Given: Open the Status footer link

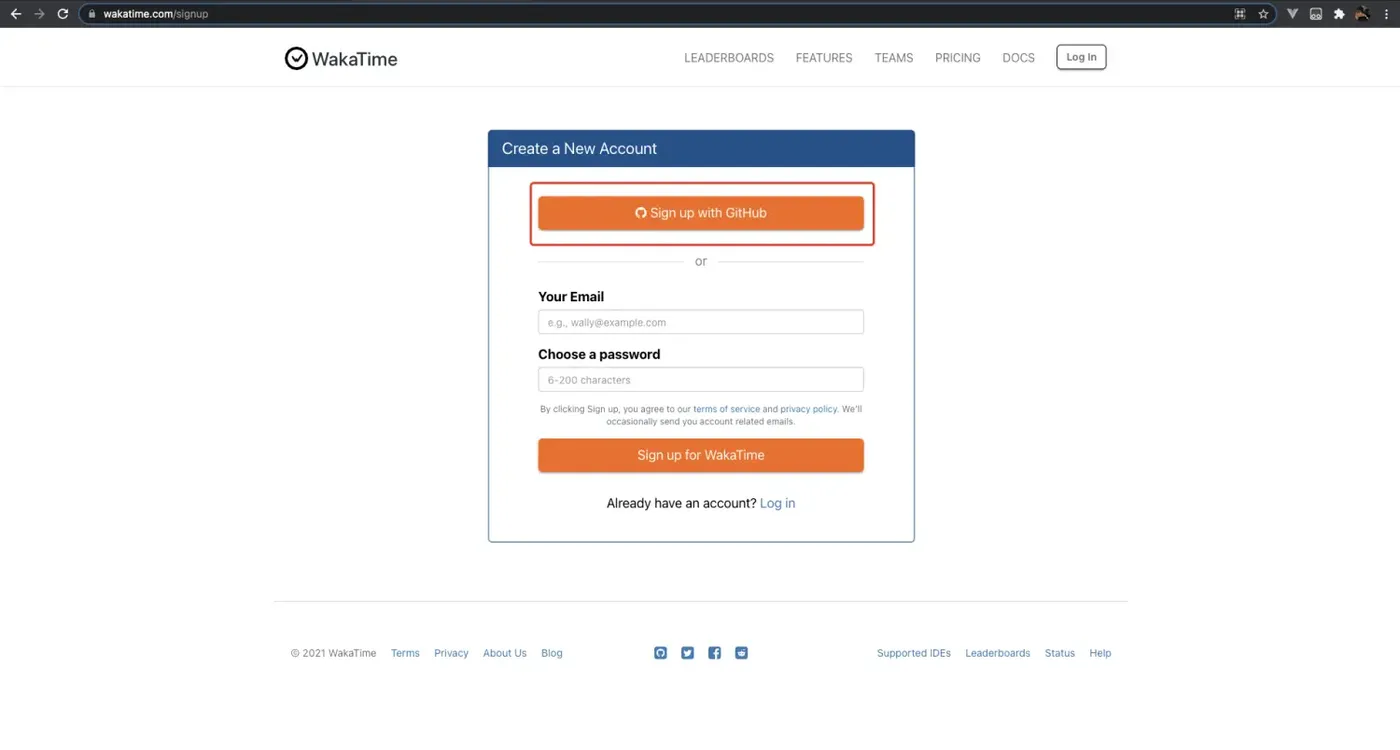Looking at the screenshot, I should [x=1060, y=653].
